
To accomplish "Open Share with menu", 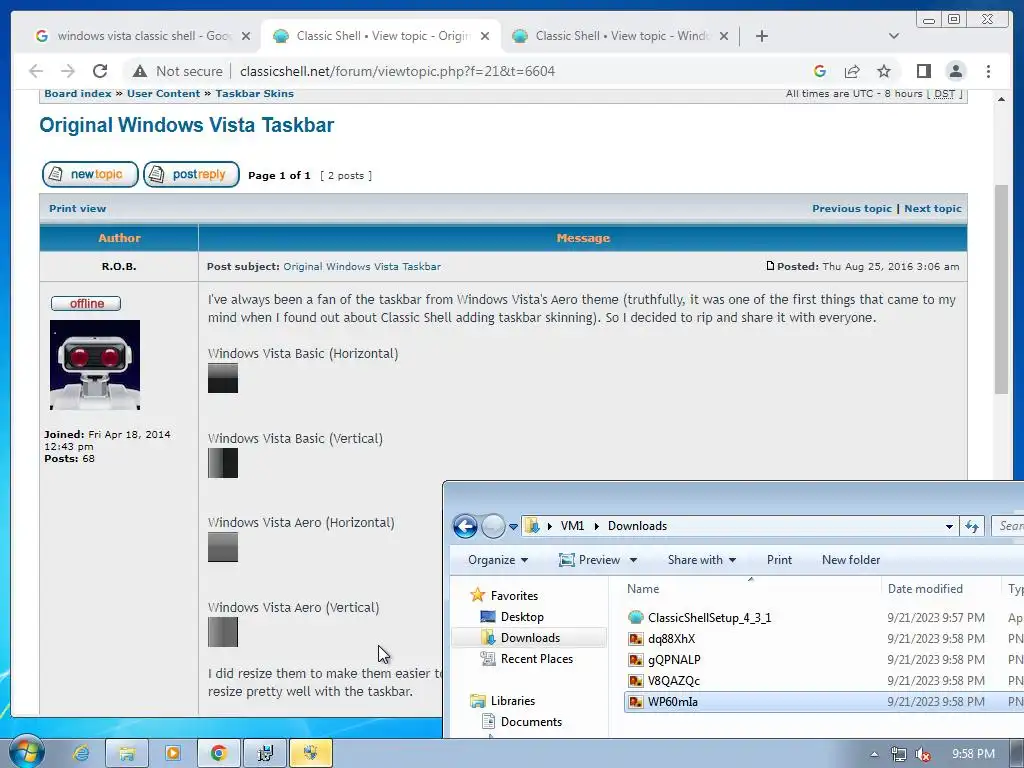I will [701, 560].
